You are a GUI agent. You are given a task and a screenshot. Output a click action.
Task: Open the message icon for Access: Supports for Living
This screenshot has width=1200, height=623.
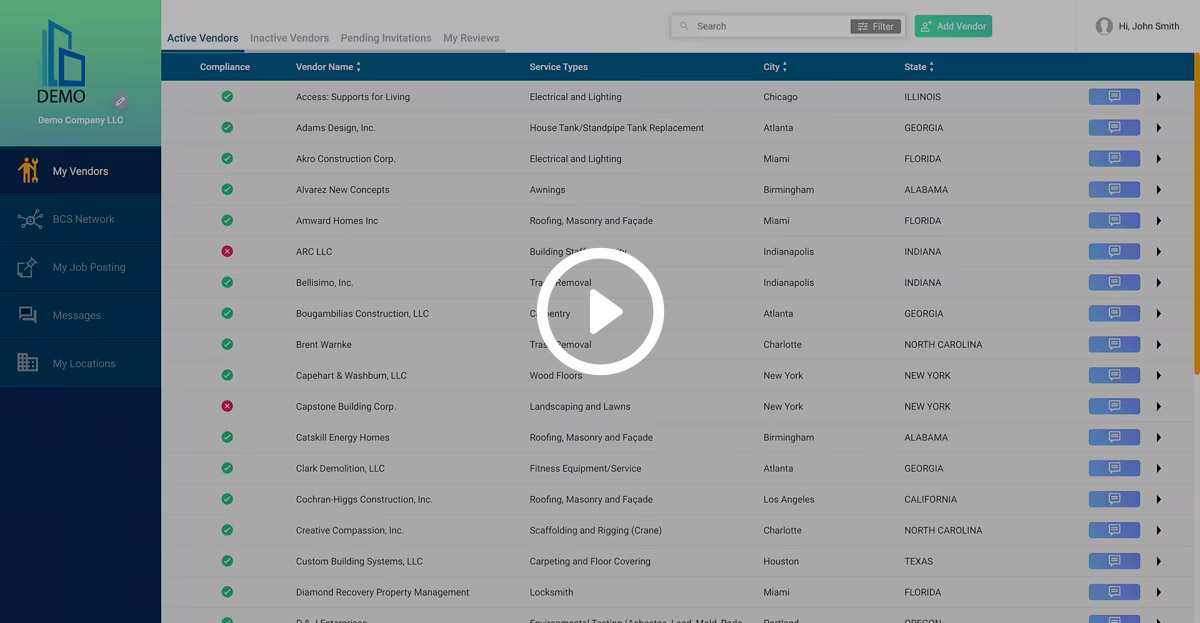click(1113, 96)
